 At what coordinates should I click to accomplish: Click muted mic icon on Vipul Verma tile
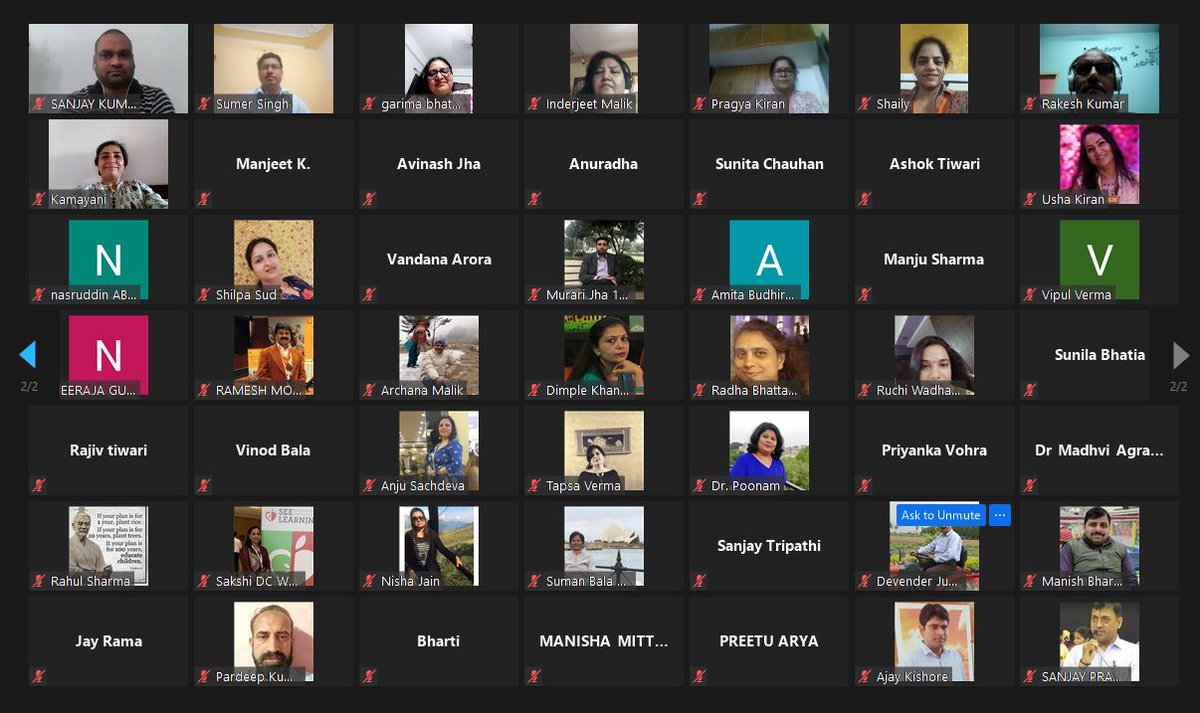(x=1029, y=295)
